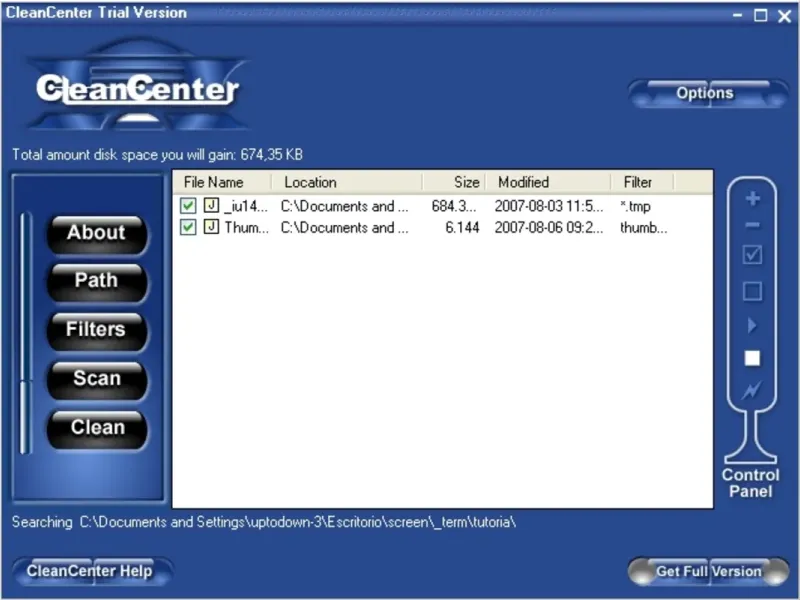The width and height of the screenshot is (800, 600).
Task: Click the check-all icon in Control Panel
Action: click(753, 254)
